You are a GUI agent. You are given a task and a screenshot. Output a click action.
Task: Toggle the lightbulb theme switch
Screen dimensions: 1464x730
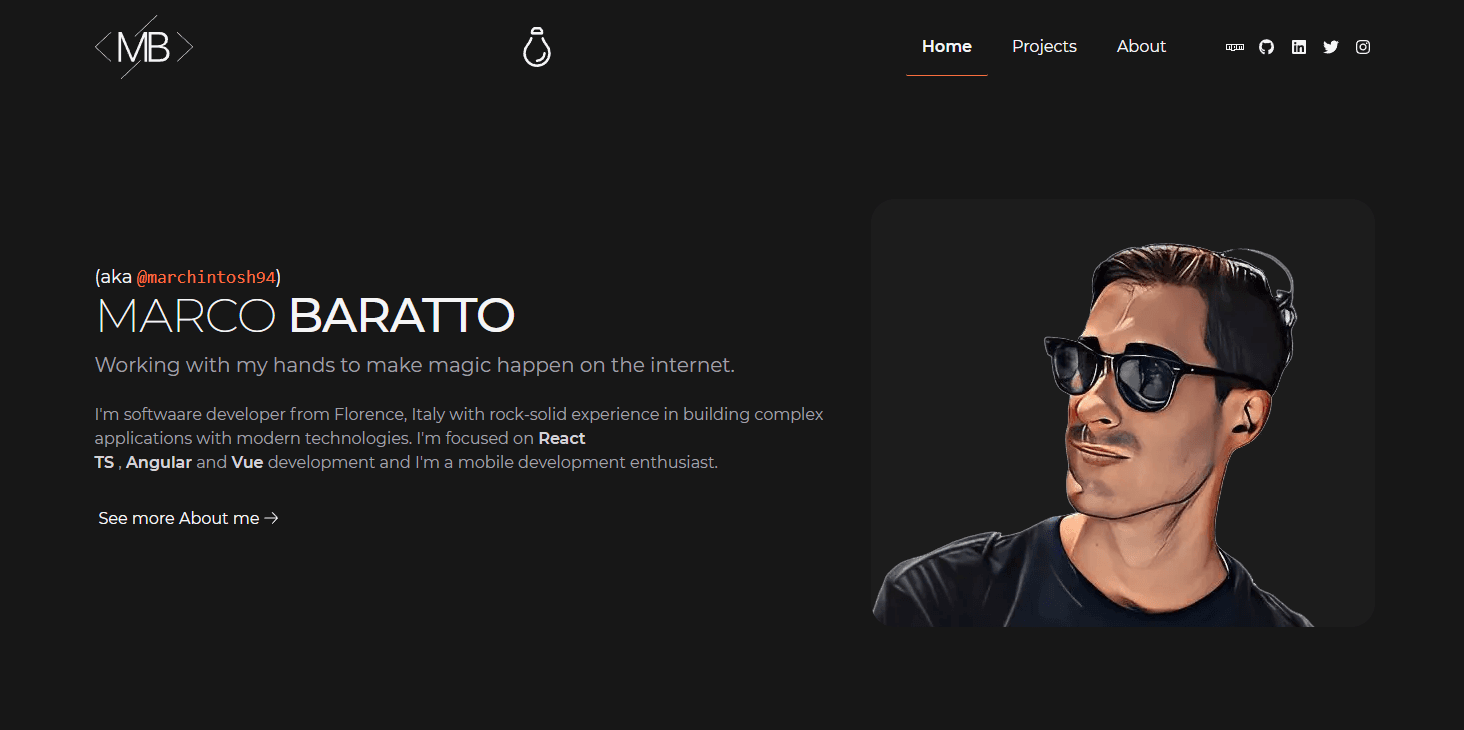pos(537,47)
